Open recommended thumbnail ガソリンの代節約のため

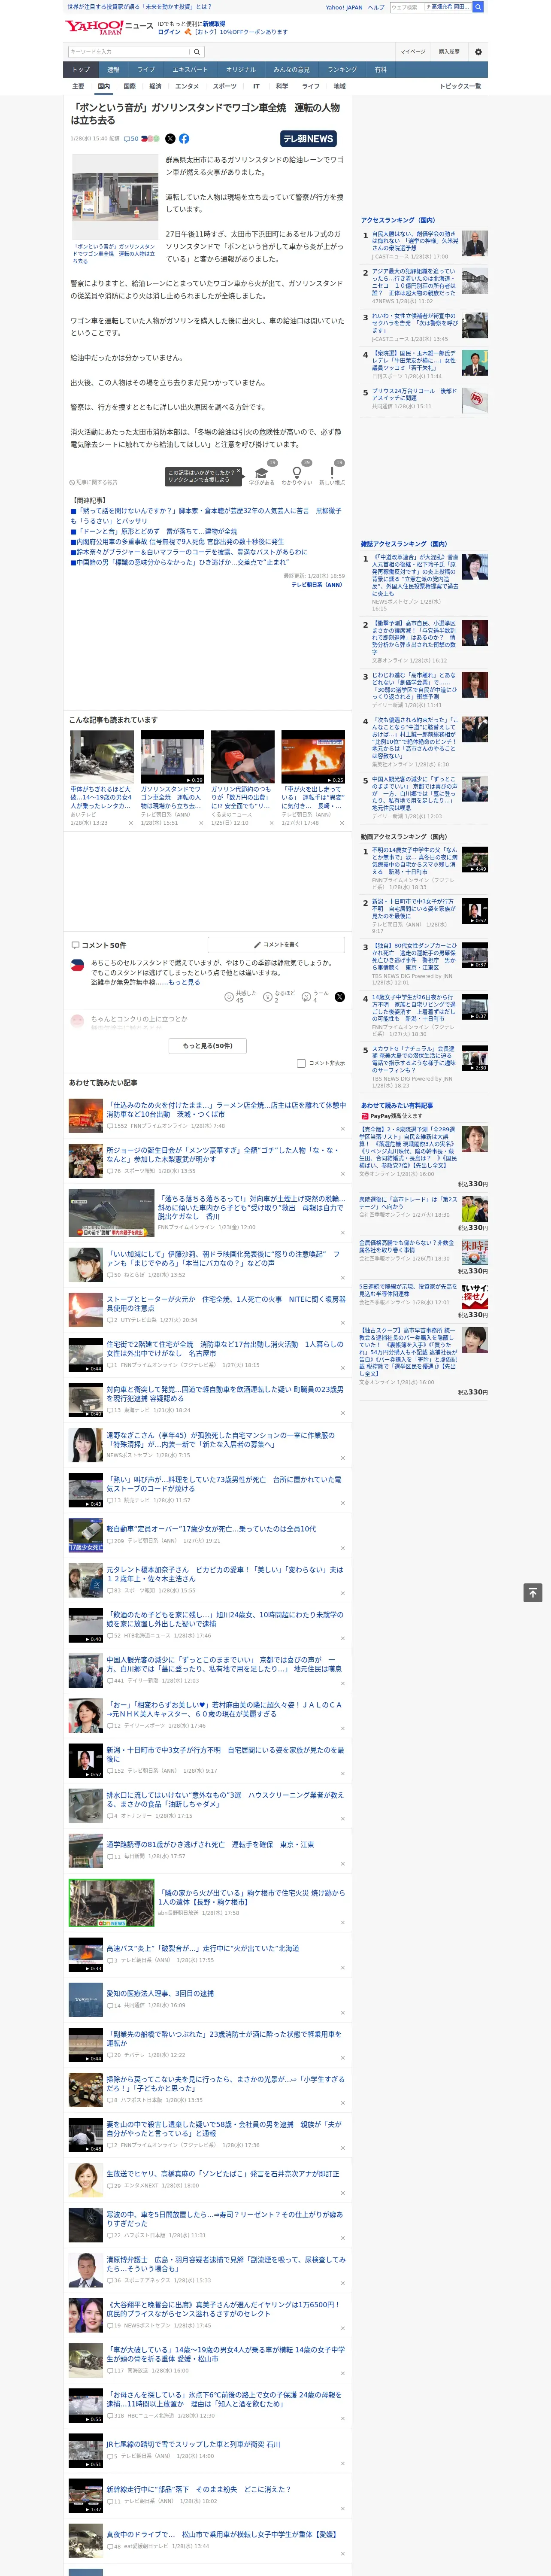coord(242,757)
